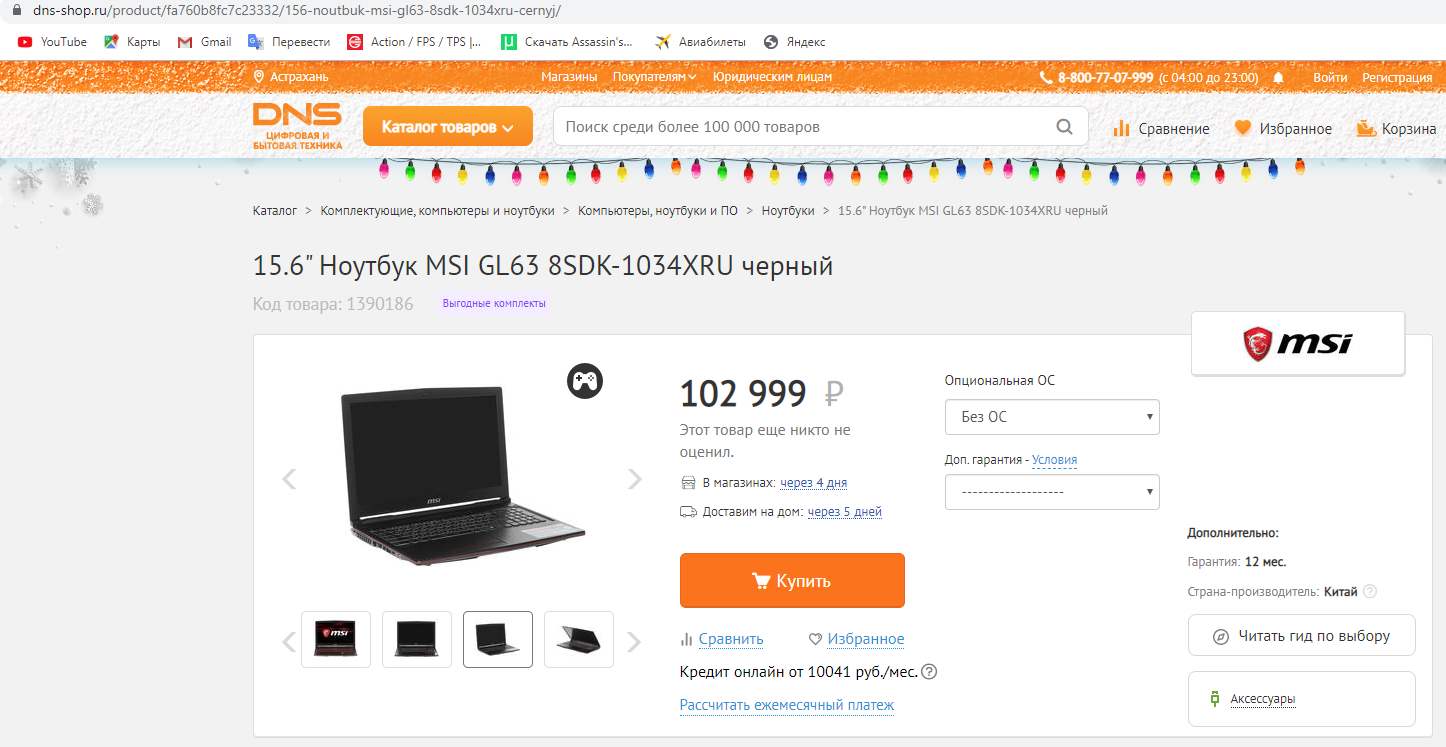Expand the Без ОС dropdown

[1052, 417]
